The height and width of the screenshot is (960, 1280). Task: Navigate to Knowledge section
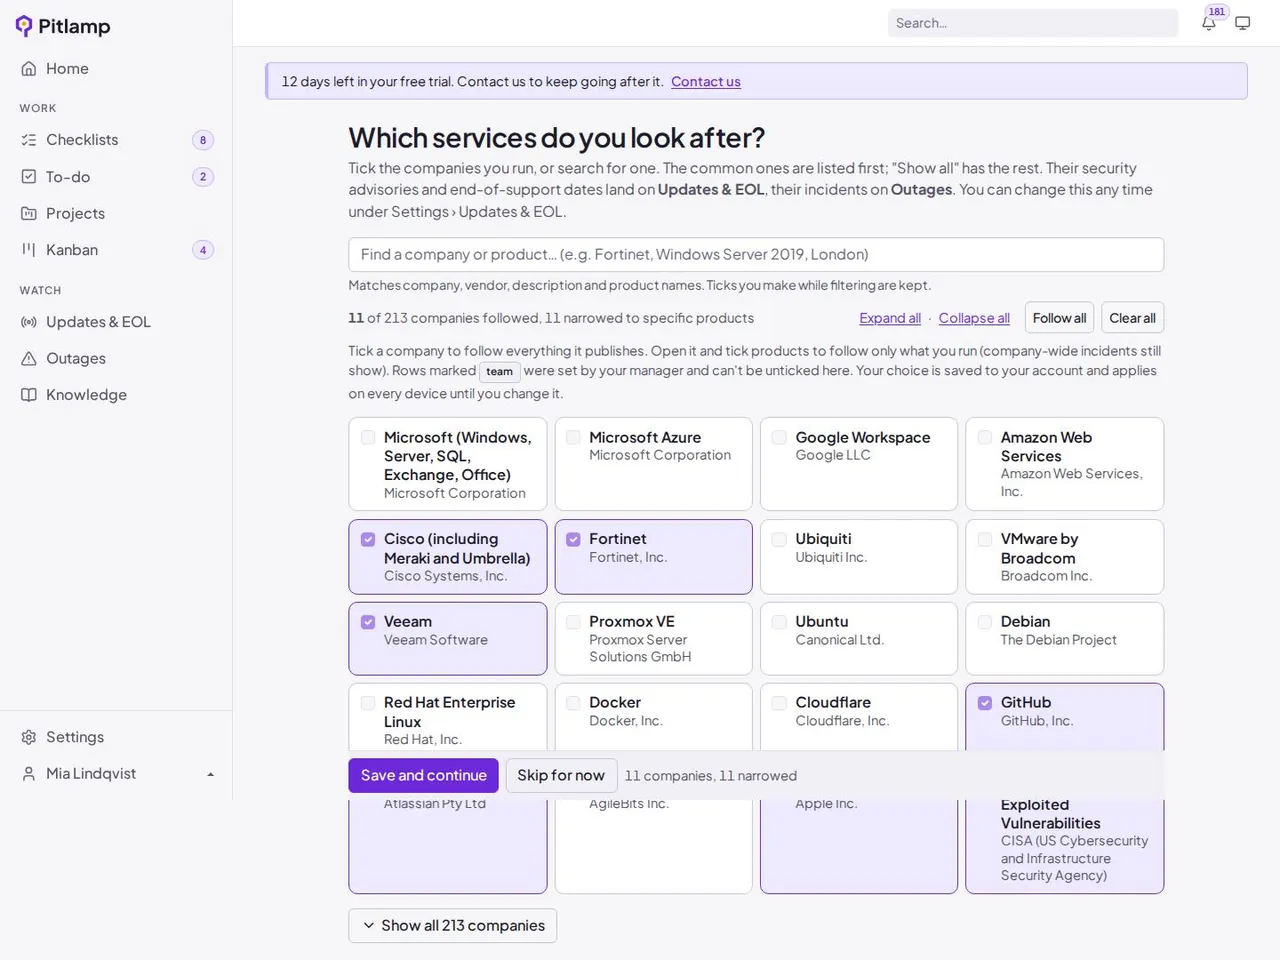[116, 395]
